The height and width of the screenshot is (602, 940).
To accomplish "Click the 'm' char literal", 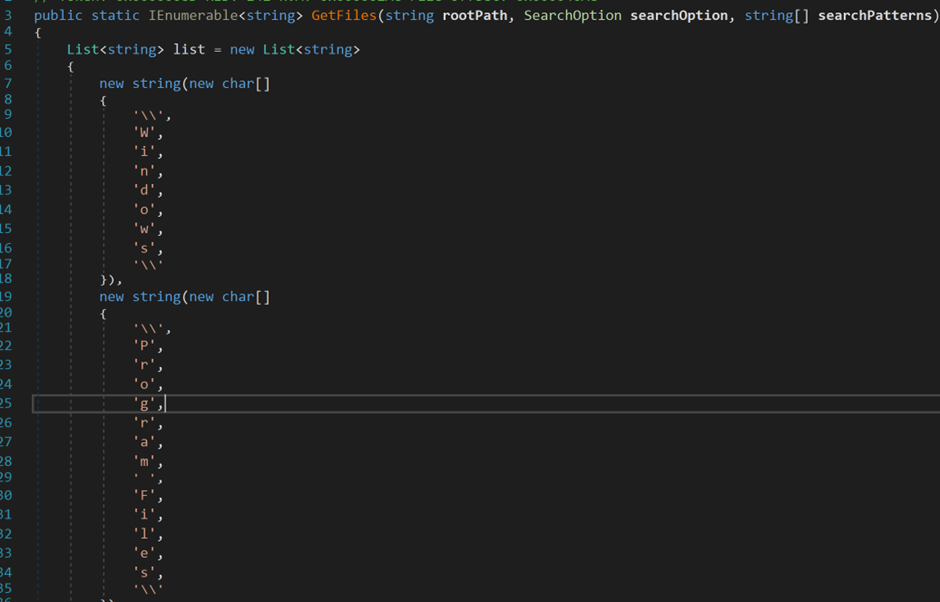I will click(x=144, y=462).
